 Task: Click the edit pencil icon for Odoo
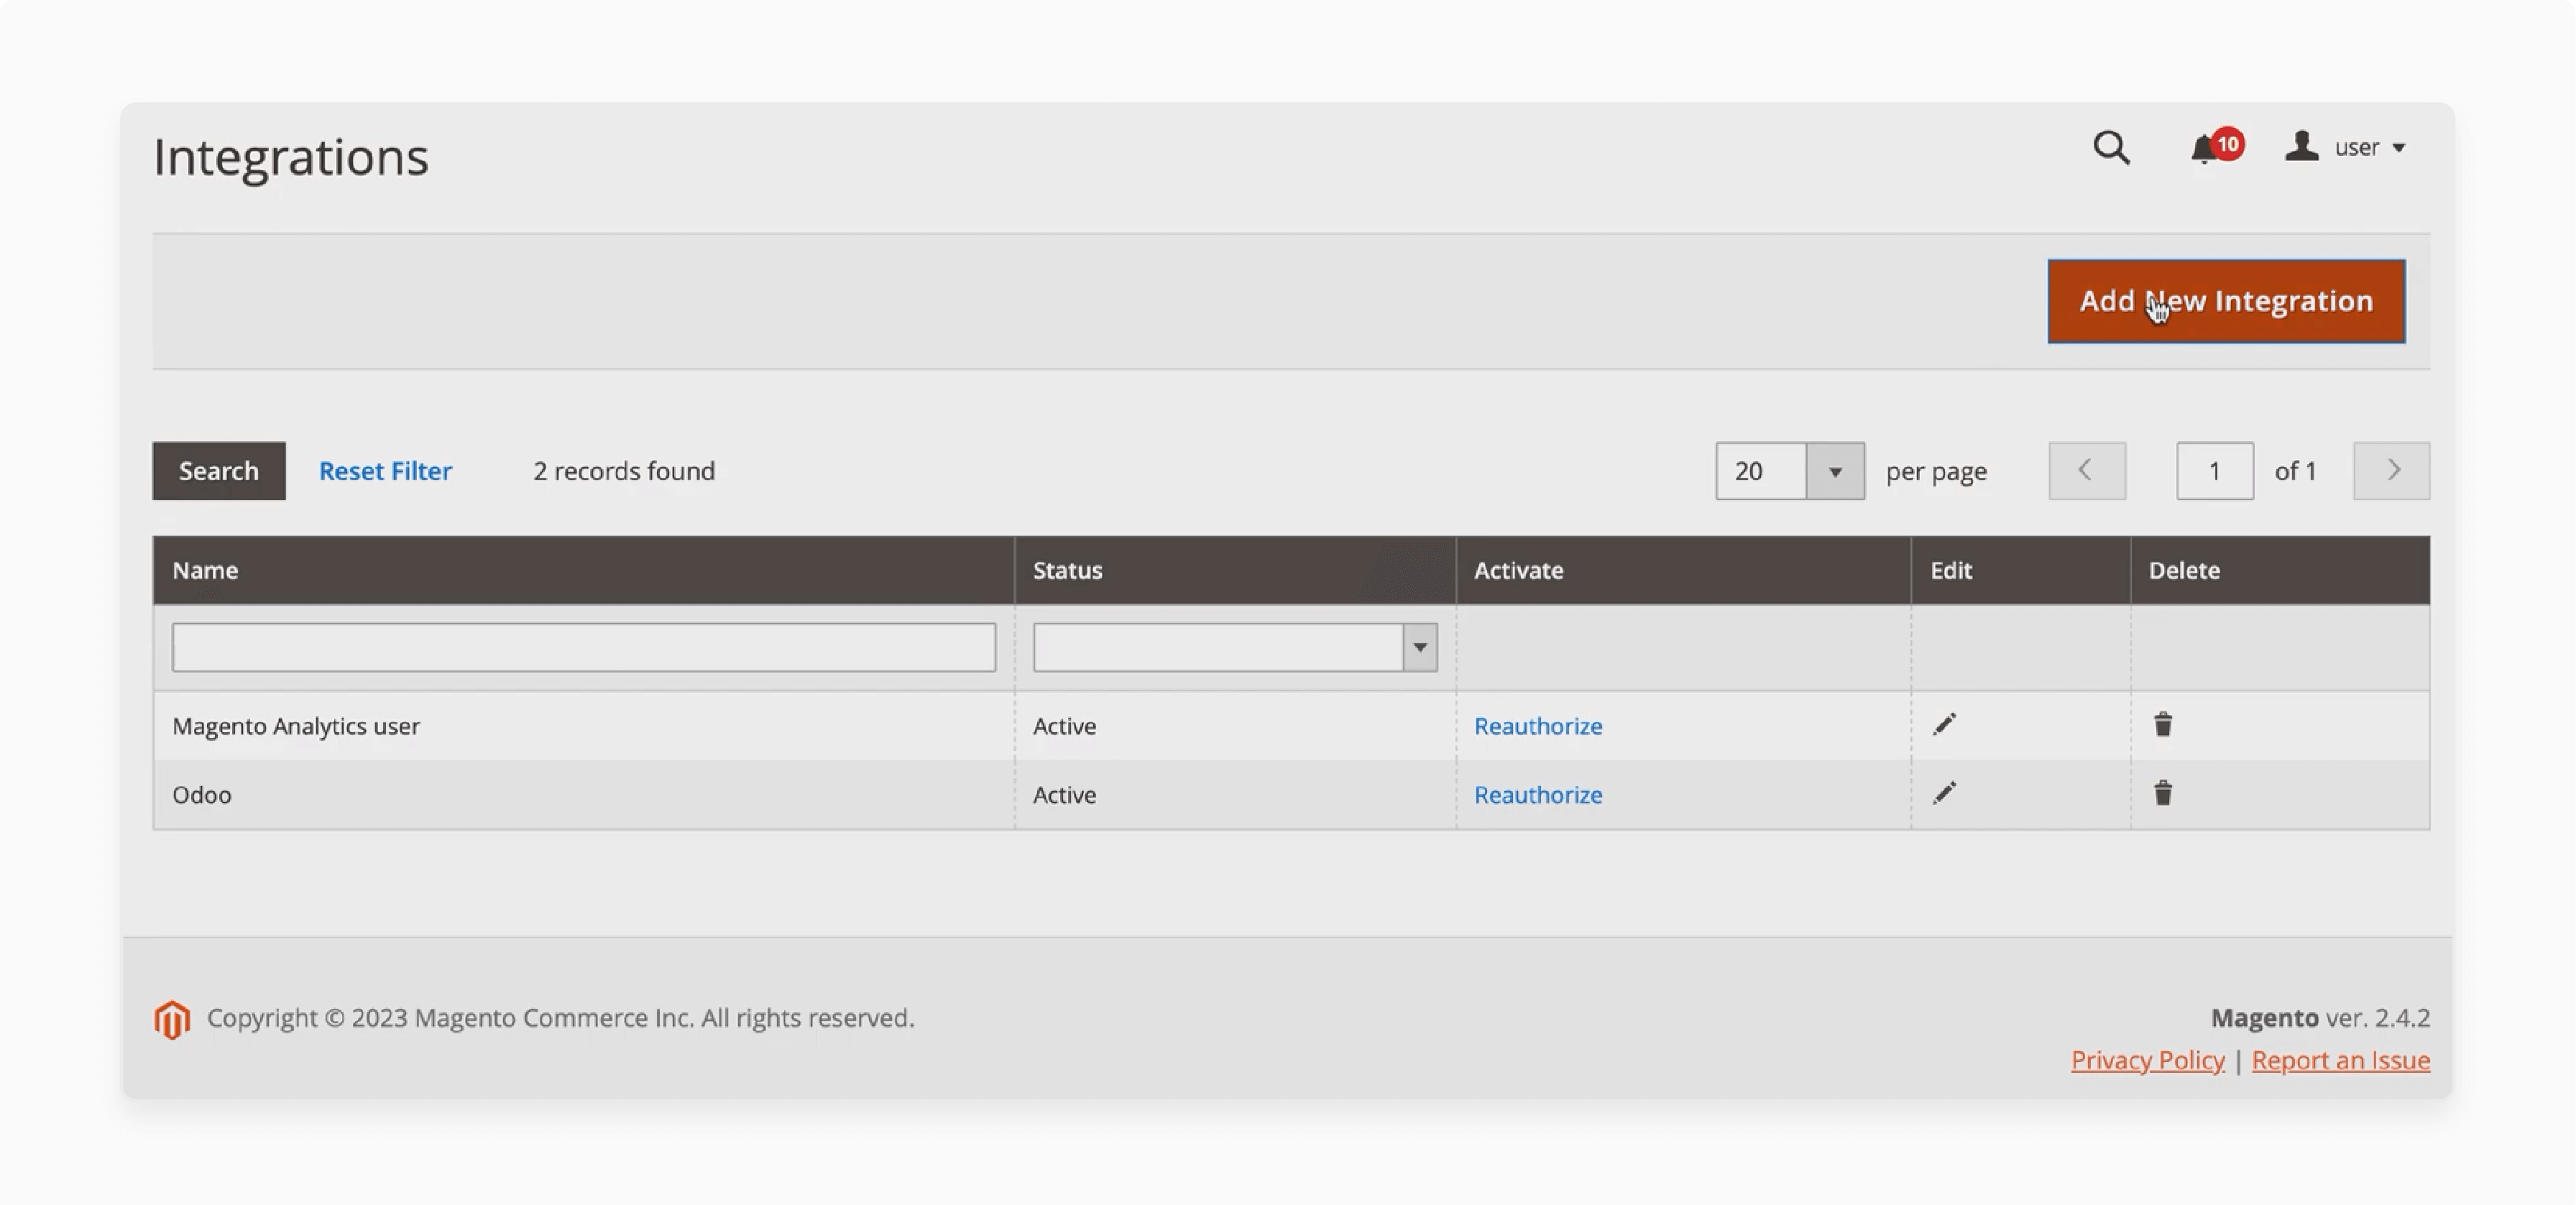tap(1945, 793)
